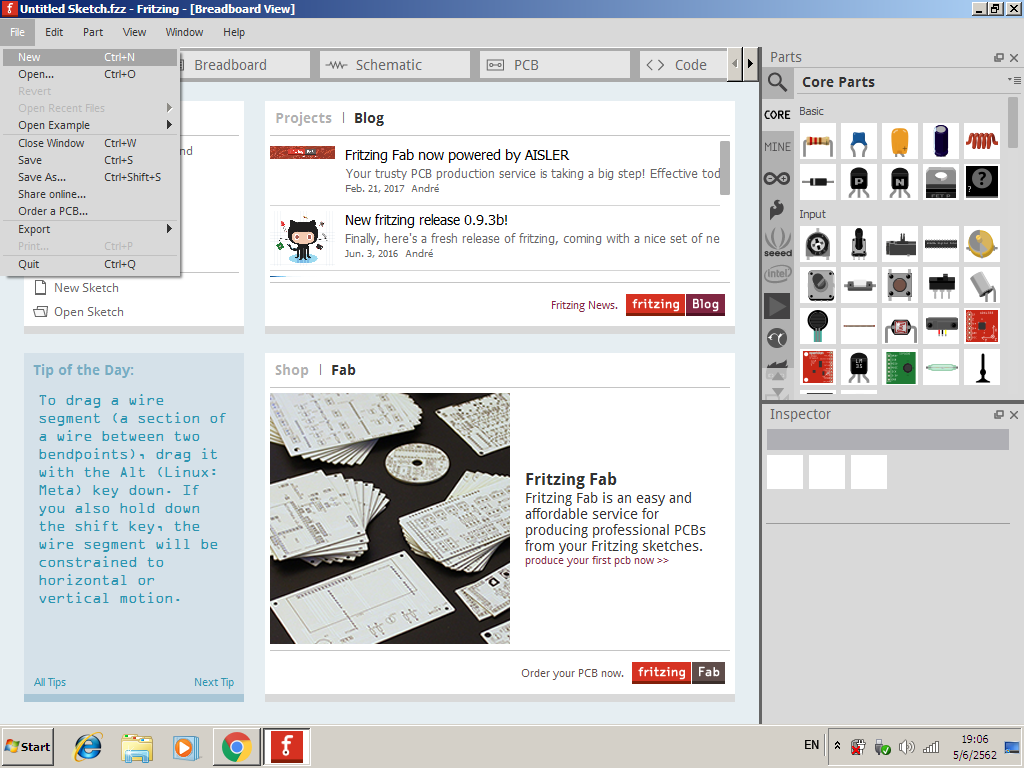Pick the resistor part
The width and height of the screenshot is (1024, 768).
click(x=818, y=141)
